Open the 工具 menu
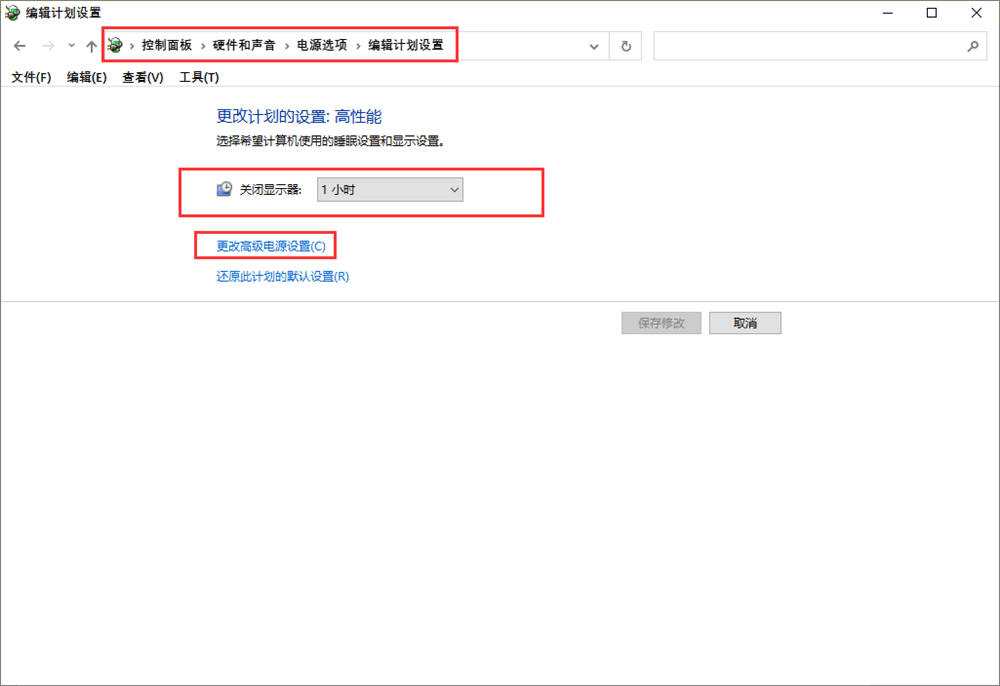 [199, 77]
